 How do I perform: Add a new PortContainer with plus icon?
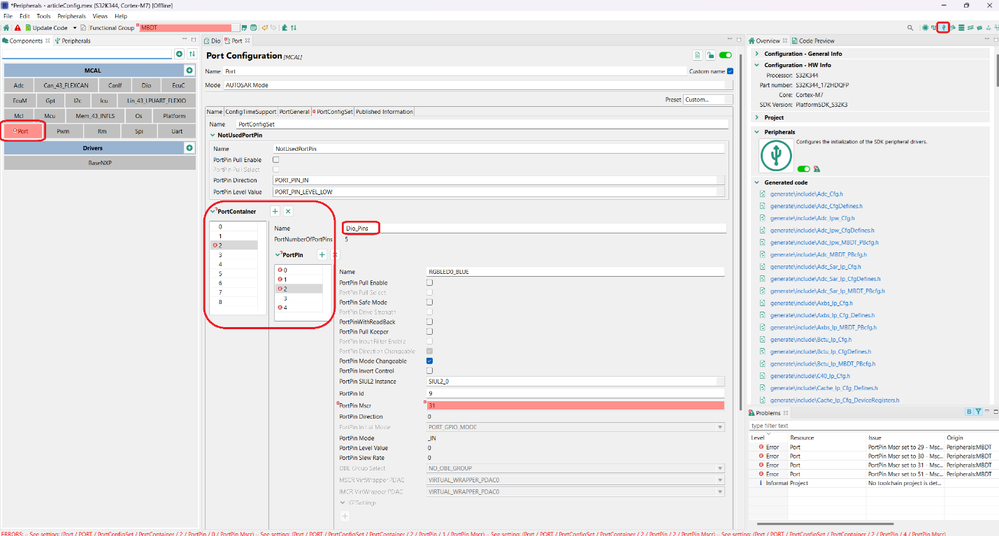[275, 211]
